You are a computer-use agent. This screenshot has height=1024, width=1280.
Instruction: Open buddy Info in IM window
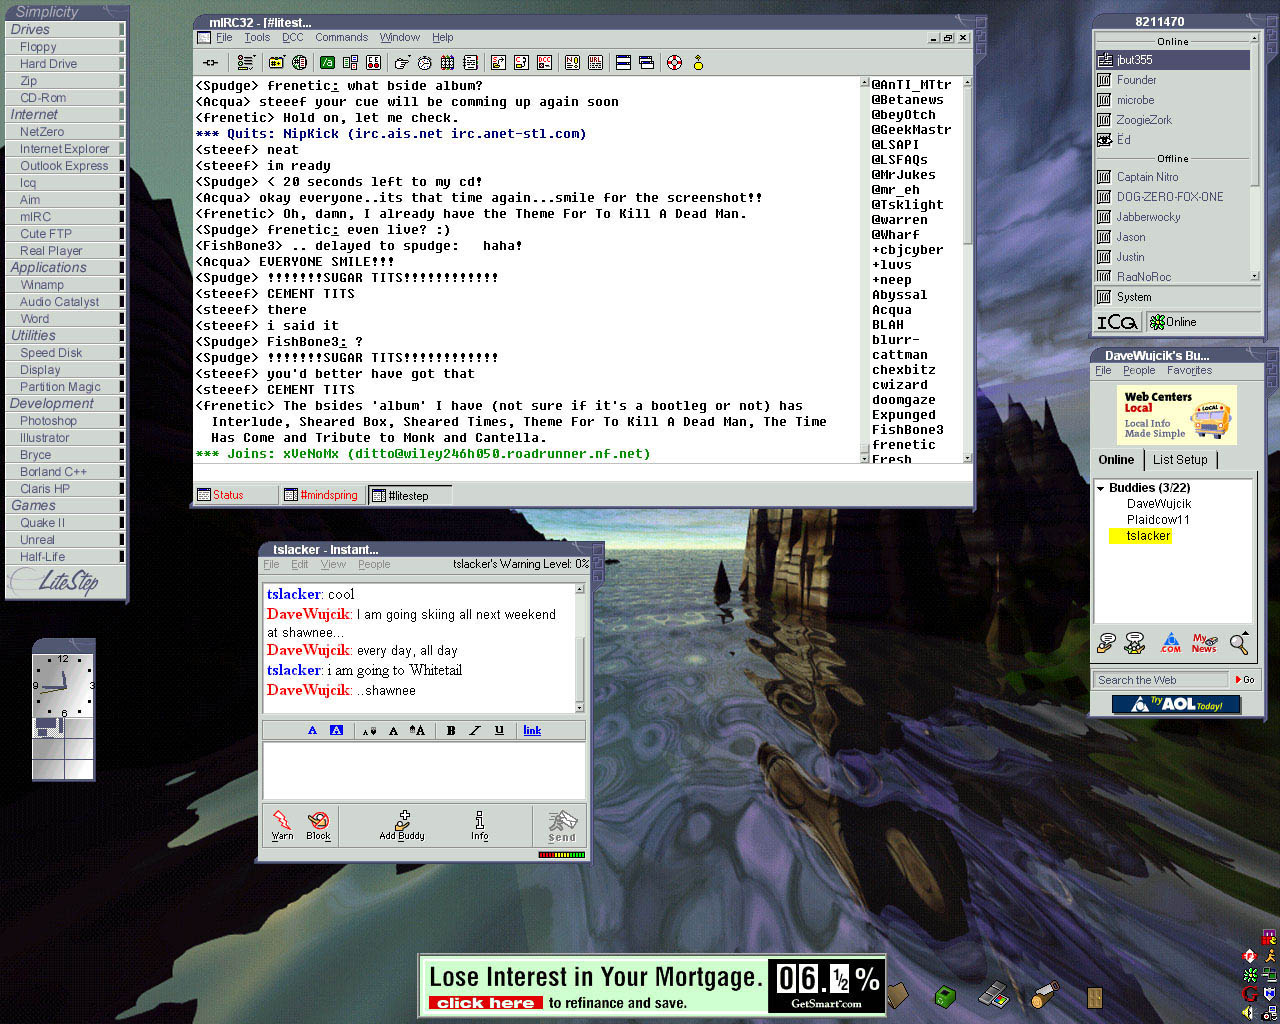tap(480, 826)
